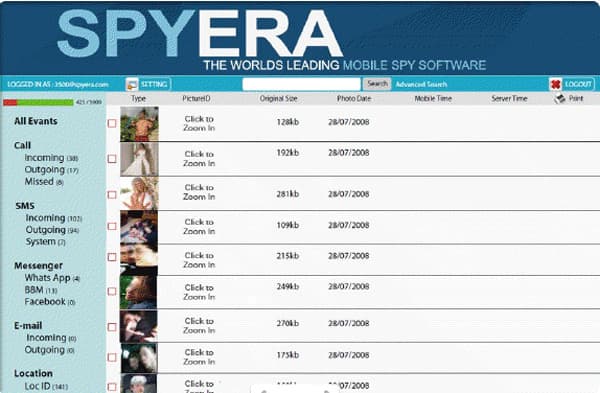Click the red X logout icon
This screenshot has height=393, width=600.
point(555,84)
